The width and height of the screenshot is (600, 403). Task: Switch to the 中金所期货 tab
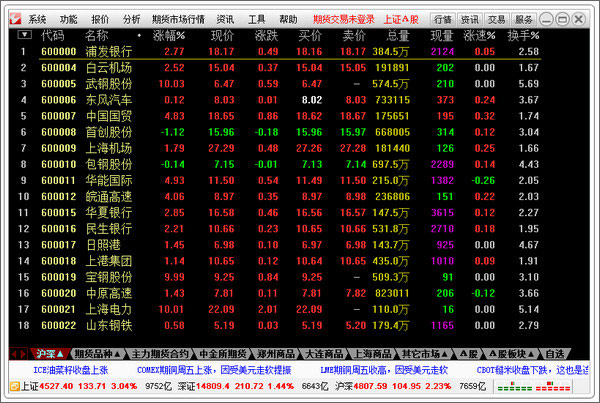coord(223,354)
